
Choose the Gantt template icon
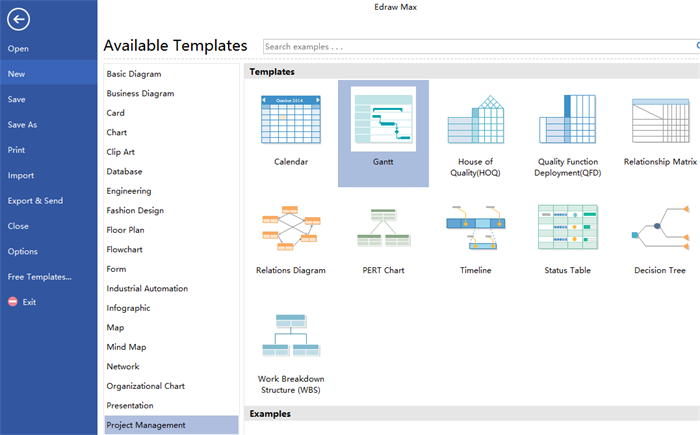click(x=383, y=119)
